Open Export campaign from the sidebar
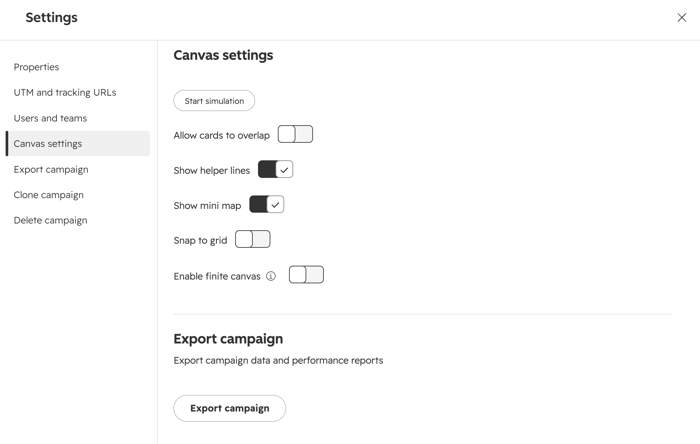 51,170
